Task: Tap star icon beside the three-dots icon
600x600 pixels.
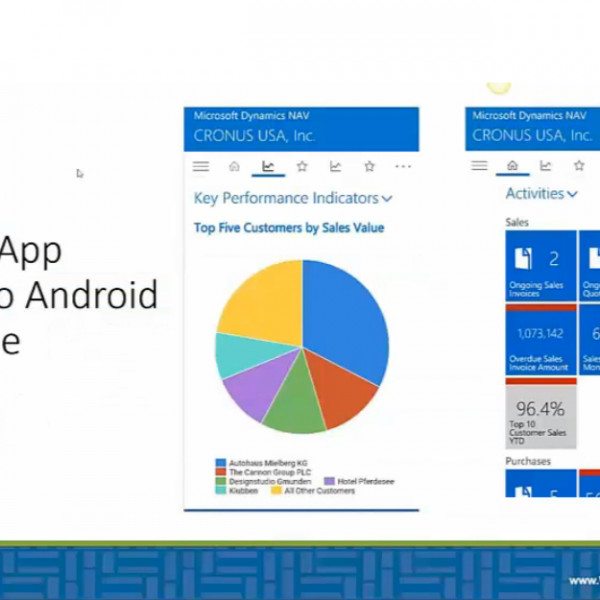Action: [x=369, y=166]
